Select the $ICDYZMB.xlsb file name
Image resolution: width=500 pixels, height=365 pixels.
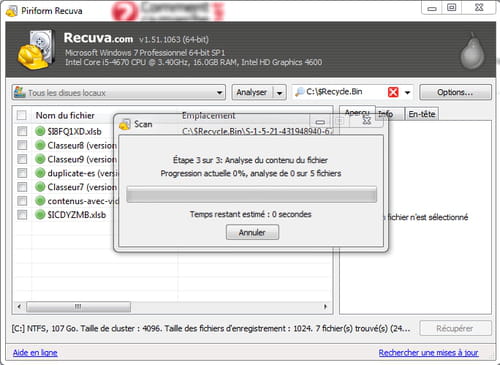point(77,215)
